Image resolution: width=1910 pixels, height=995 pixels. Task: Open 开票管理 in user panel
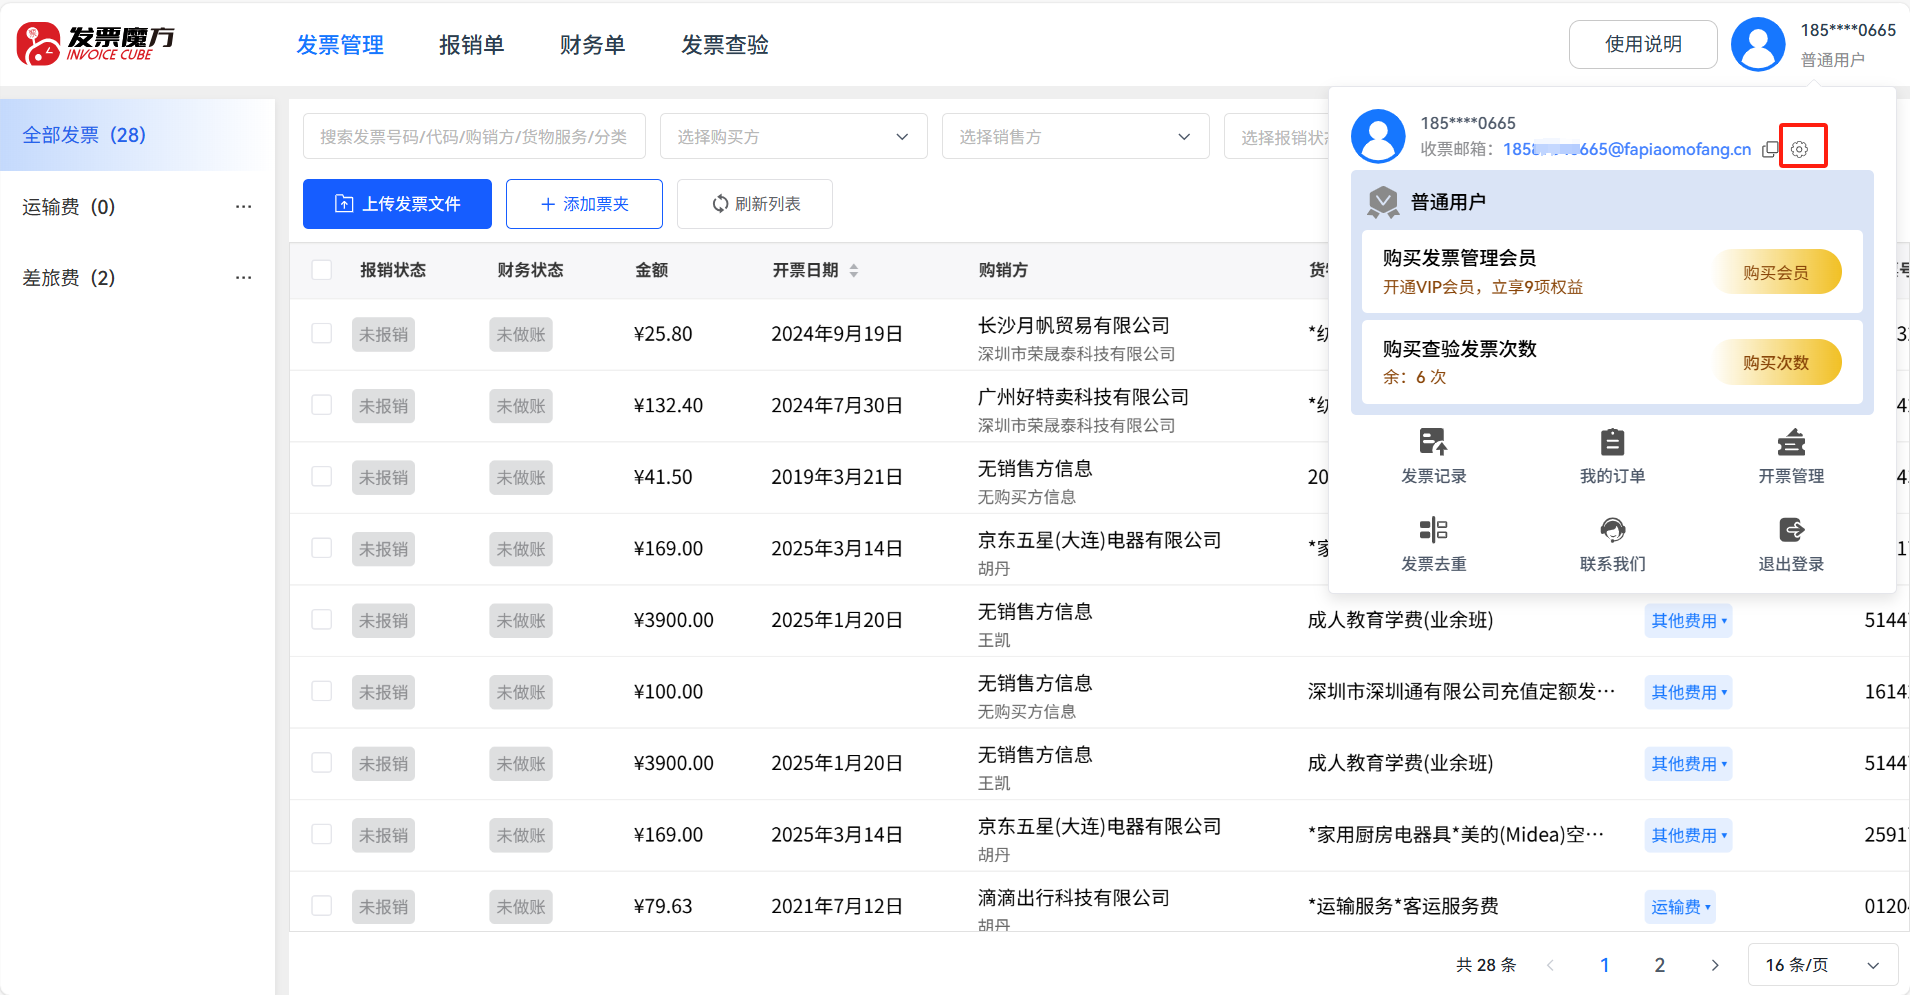coord(1791,456)
